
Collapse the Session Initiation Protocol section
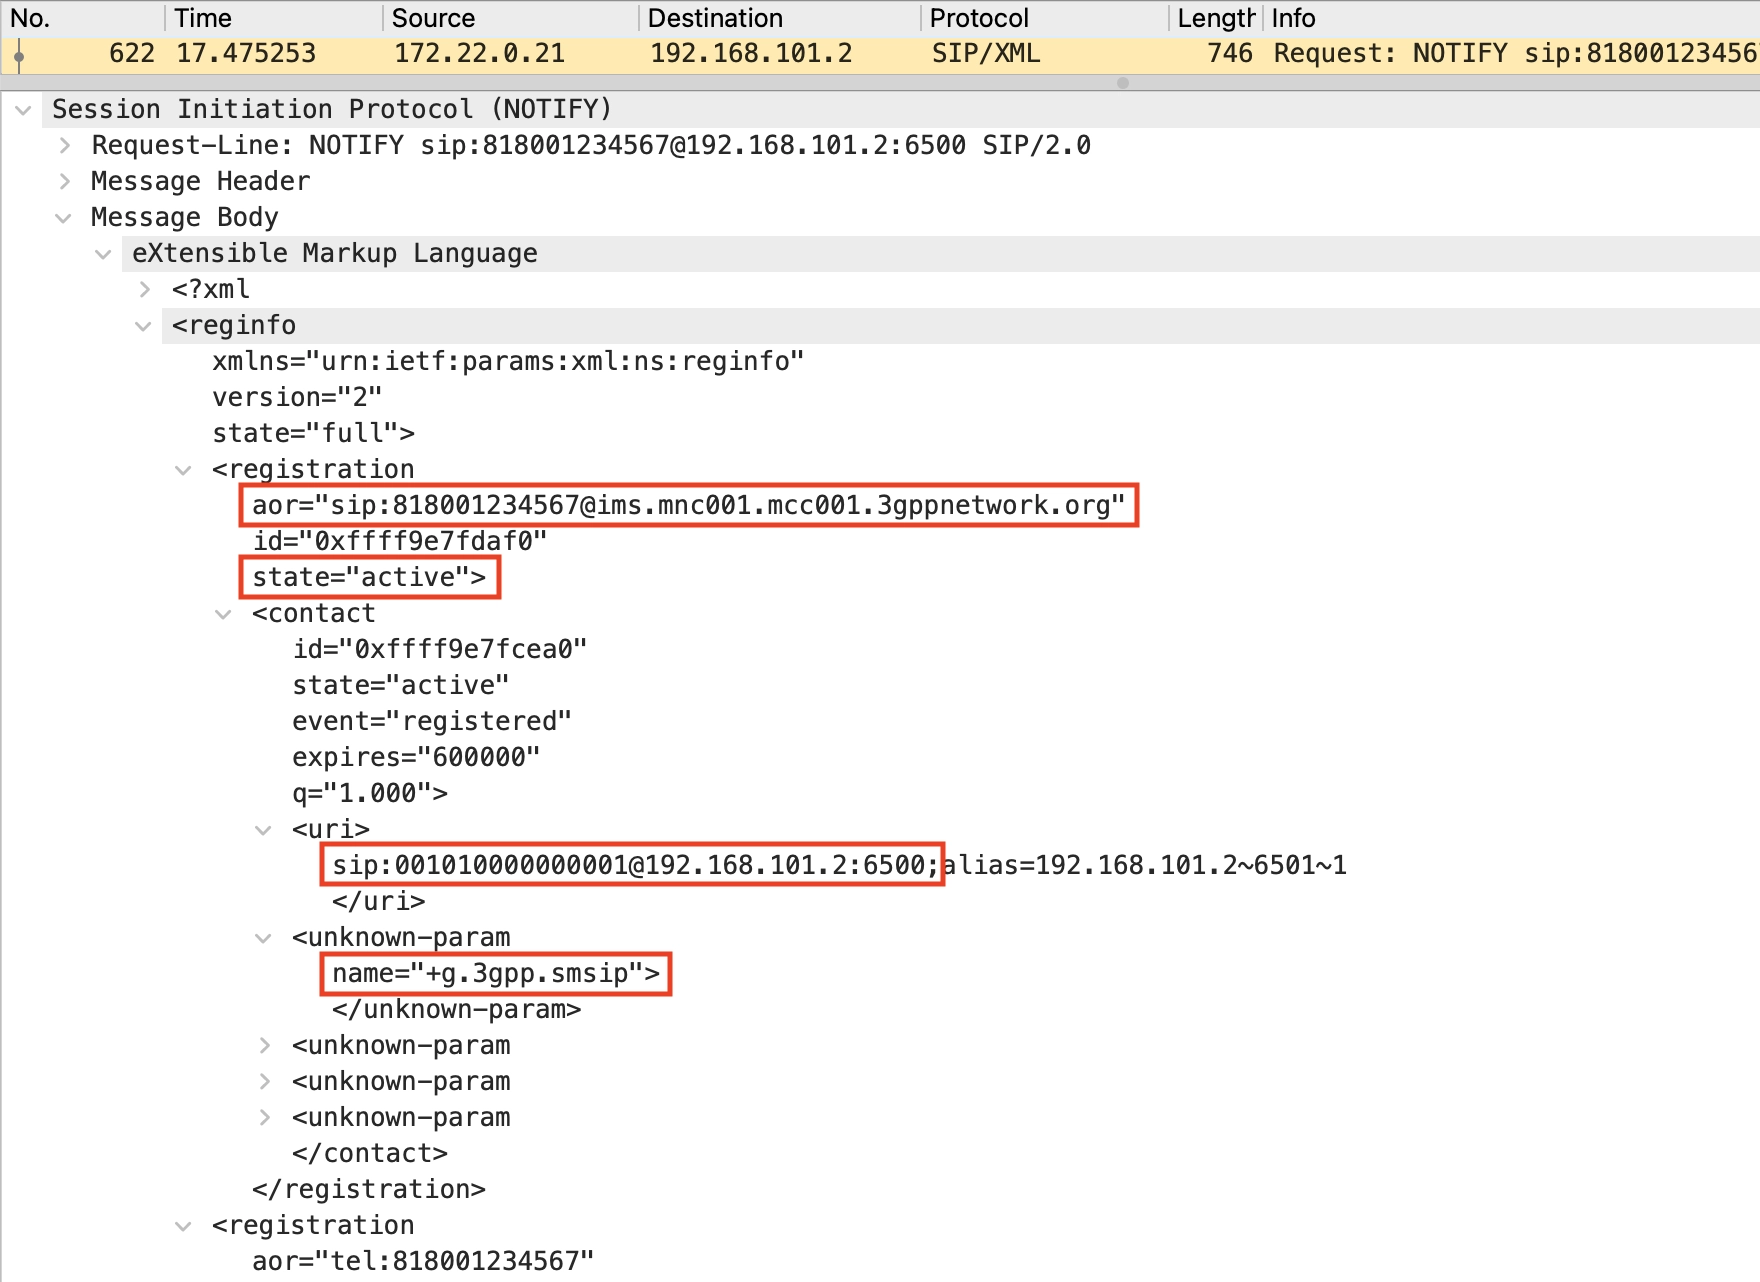click(23, 110)
